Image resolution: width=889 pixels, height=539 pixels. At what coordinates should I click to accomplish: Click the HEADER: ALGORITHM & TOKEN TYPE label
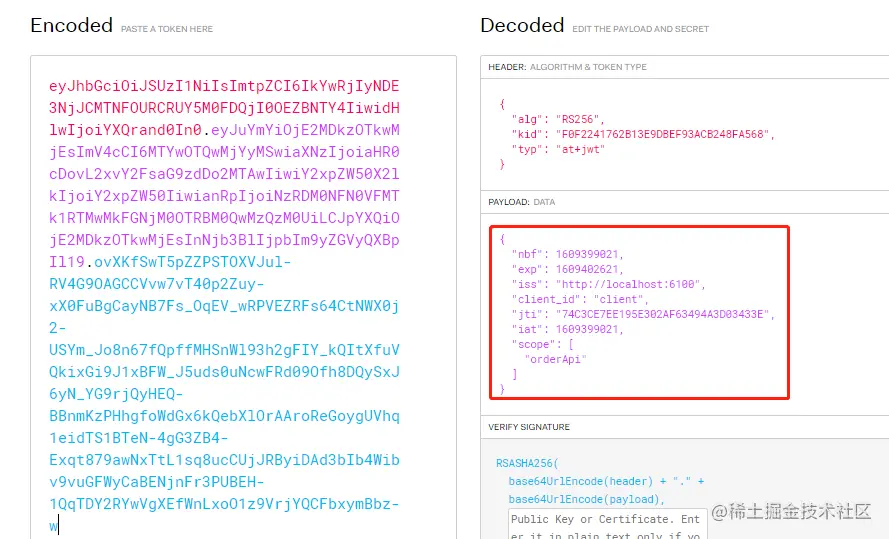[567, 67]
